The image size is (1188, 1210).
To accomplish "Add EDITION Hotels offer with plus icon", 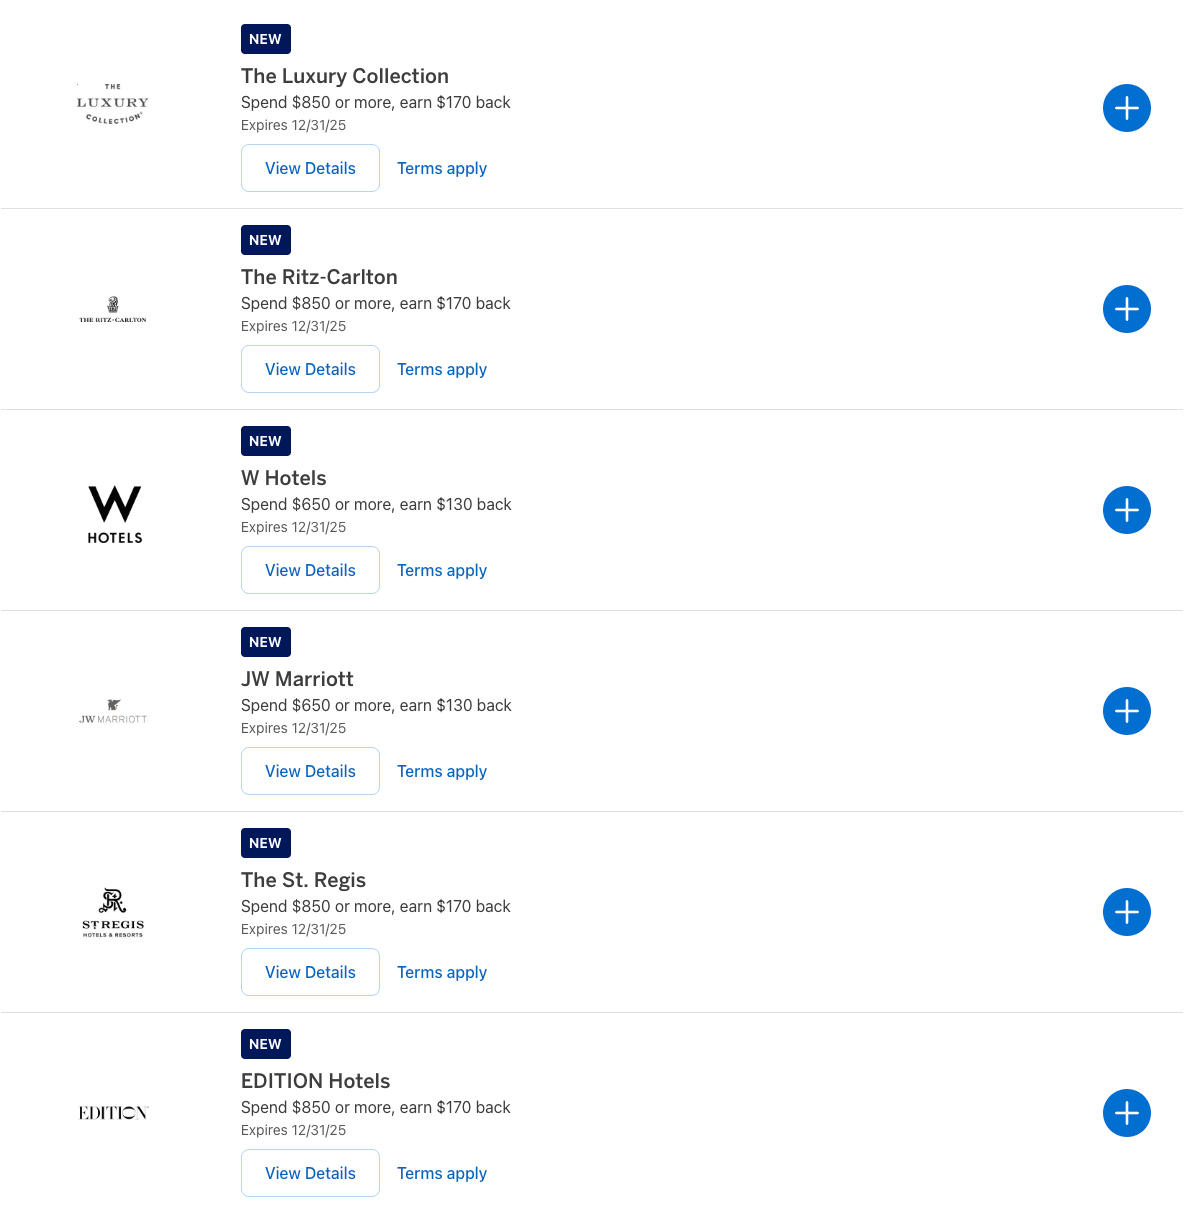I will point(1126,1113).
